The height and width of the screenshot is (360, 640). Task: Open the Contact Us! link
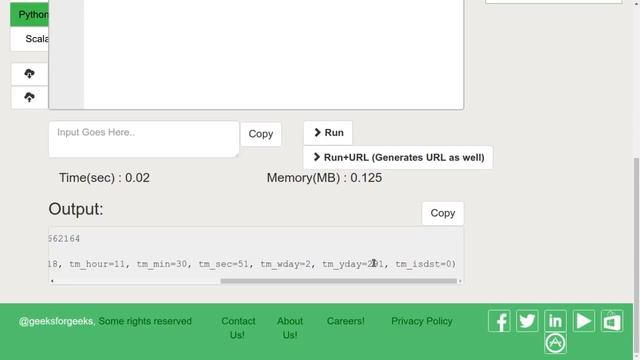click(x=238, y=328)
